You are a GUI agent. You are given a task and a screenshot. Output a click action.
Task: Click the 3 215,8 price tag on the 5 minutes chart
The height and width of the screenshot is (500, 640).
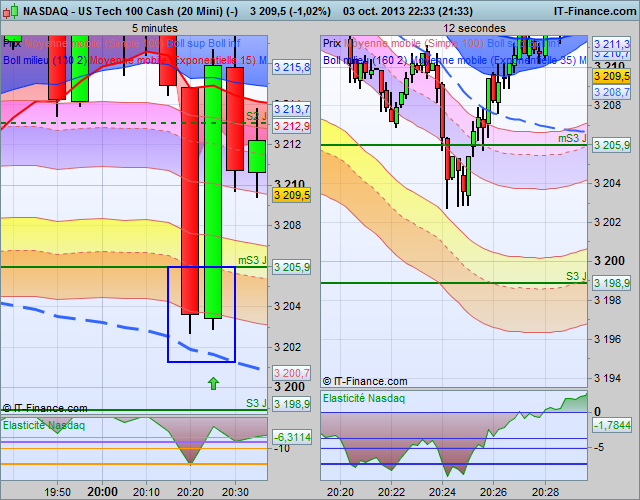(x=291, y=67)
